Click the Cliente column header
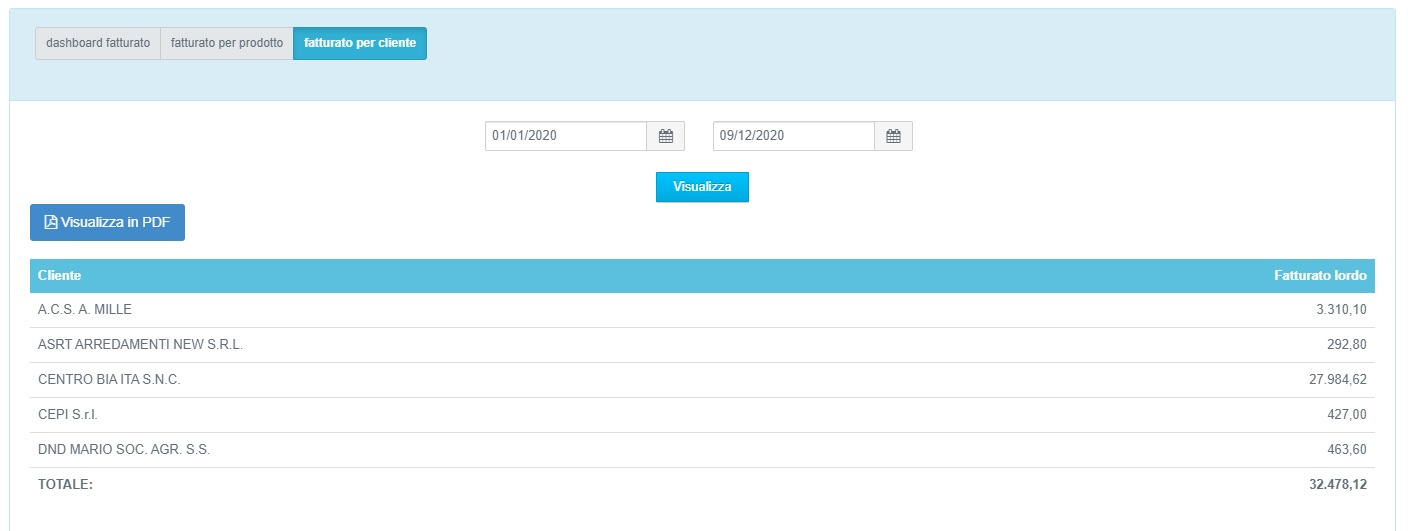This screenshot has width=1408, height=531. coord(60,275)
